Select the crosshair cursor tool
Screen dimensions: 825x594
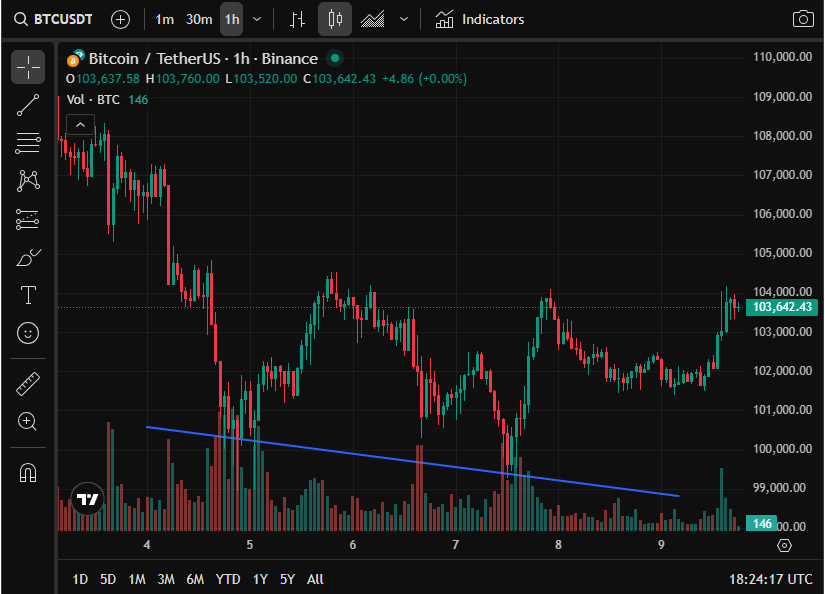[28, 67]
